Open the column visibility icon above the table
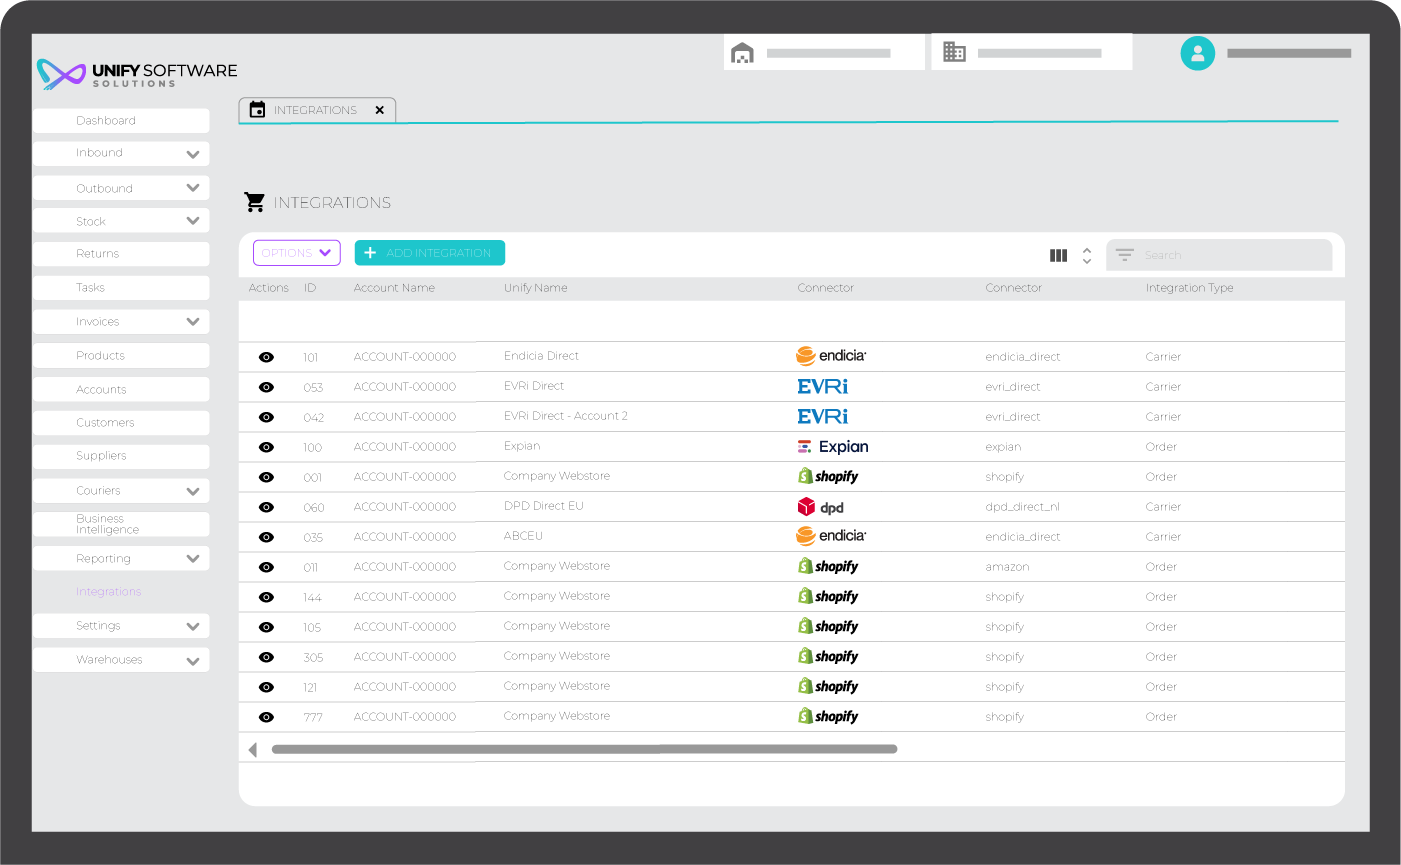1401x865 pixels. [1058, 255]
